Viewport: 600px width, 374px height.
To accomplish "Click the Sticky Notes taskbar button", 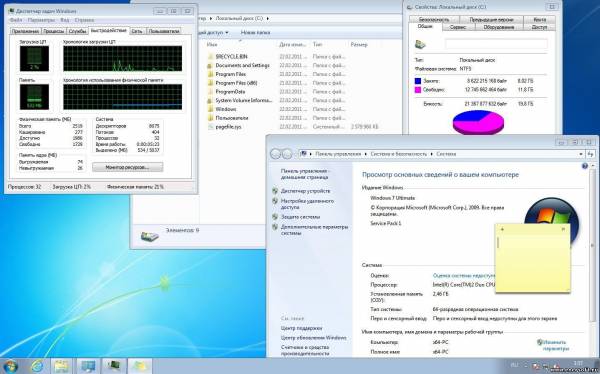I will (139, 366).
